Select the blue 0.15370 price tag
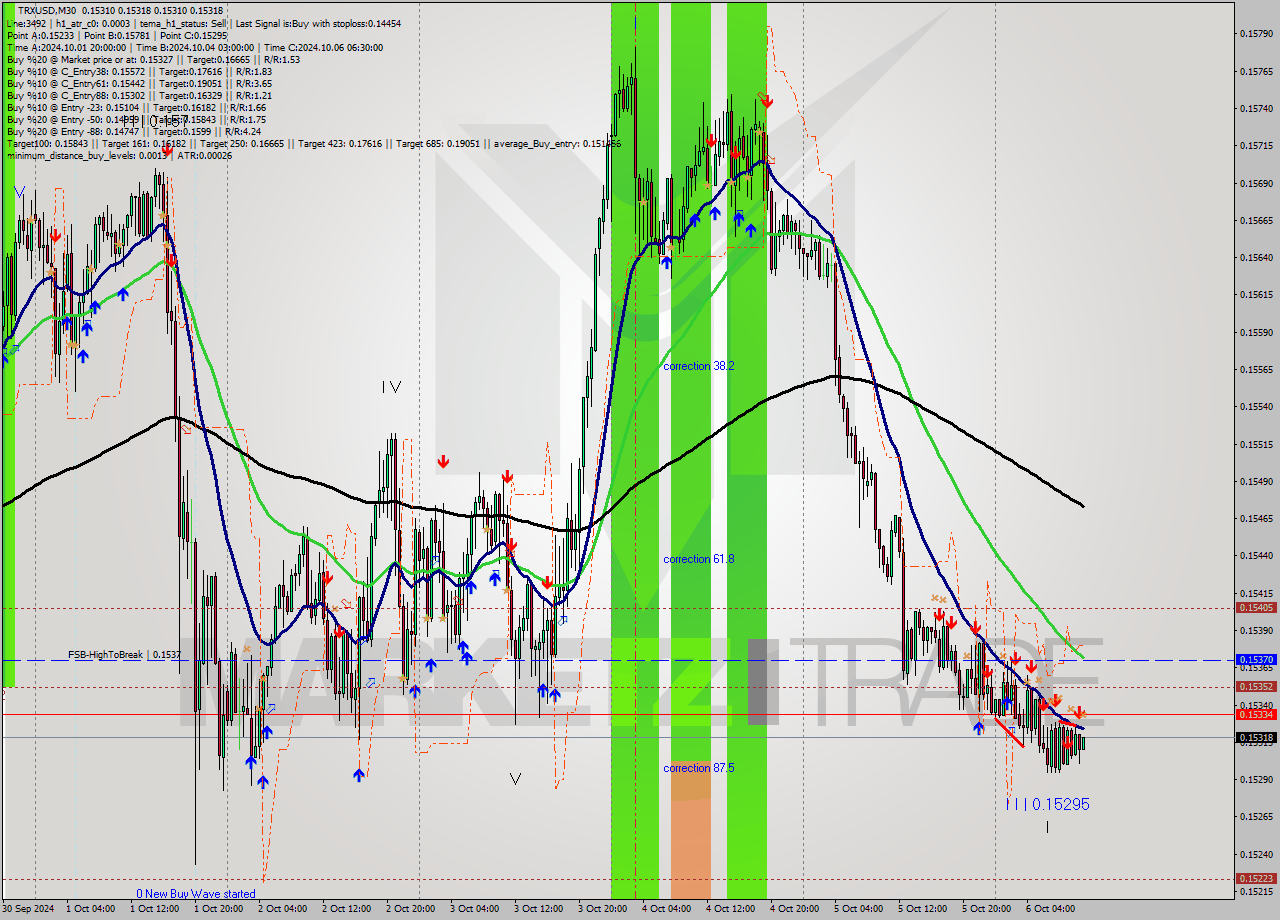 (x=1256, y=660)
